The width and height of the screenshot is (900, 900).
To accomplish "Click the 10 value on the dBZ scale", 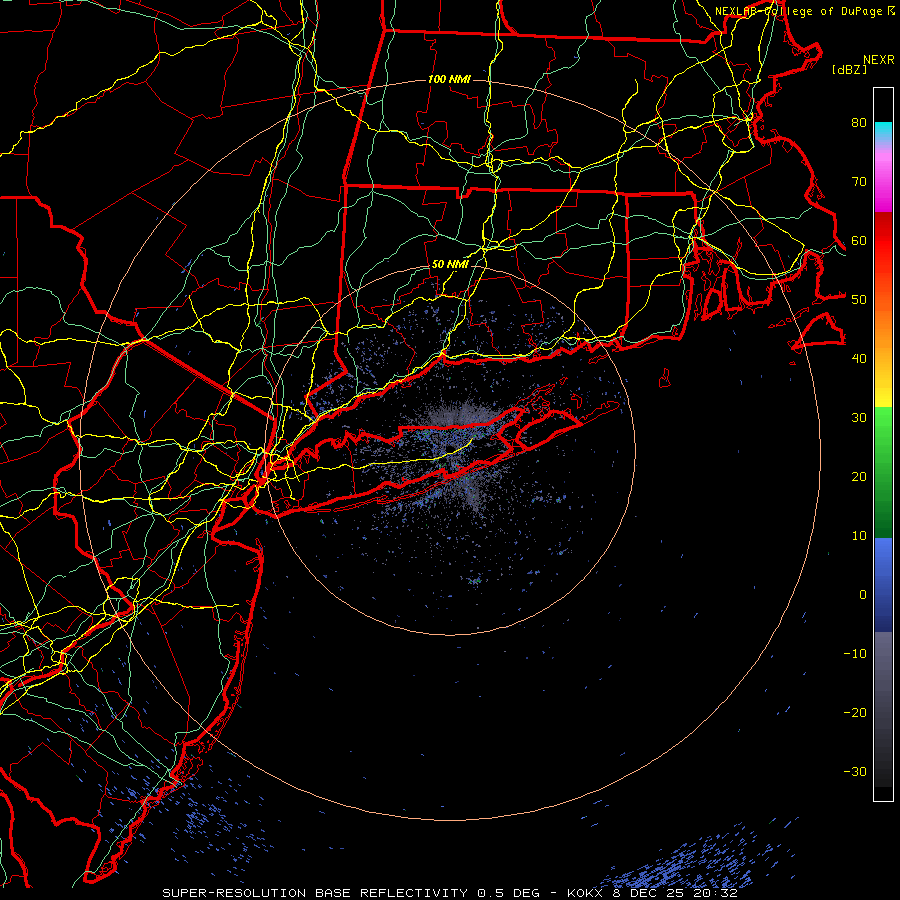I will 859,536.
